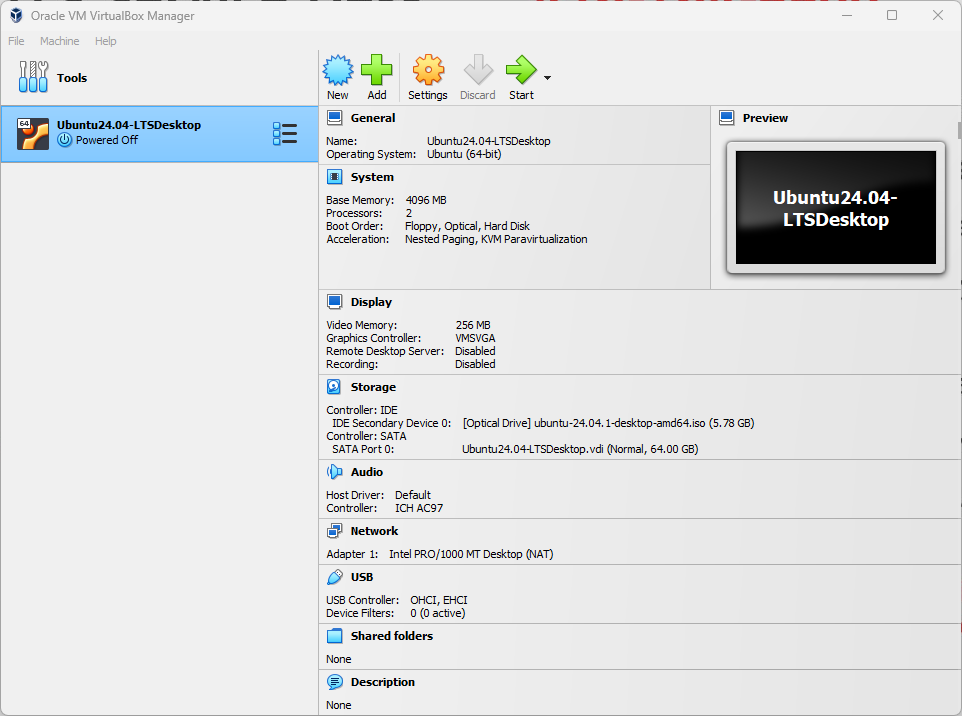Click the Ubuntu24.04-LTSDesktop preview thumbnail
Image resolution: width=962 pixels, height=716 pixels.
835,208
